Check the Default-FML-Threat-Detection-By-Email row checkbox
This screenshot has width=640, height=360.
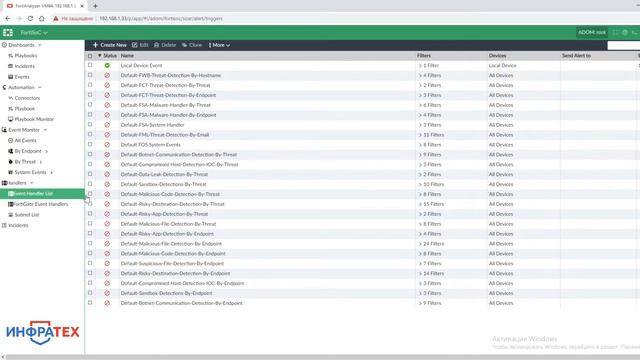pyautogui.click(x=90, y=135)
